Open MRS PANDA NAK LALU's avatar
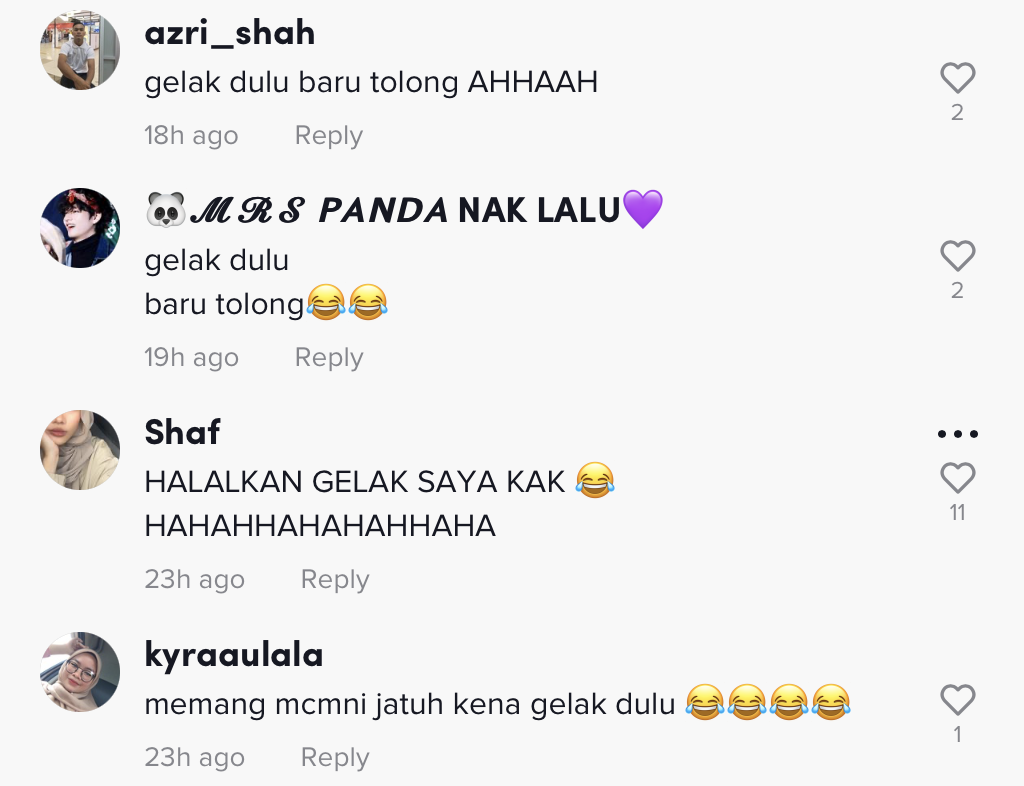This screenshot has height=786, width=1024. point(80,228)
